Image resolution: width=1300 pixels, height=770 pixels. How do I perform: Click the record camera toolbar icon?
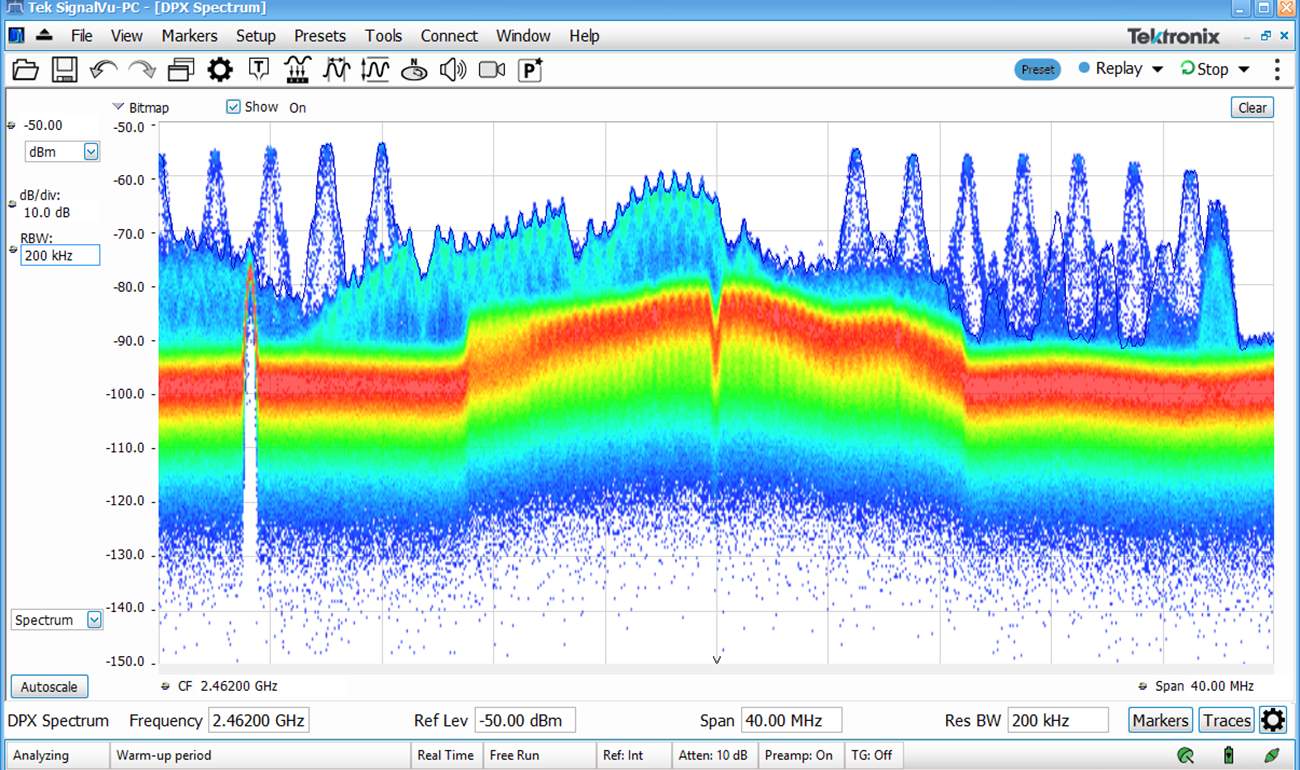coord(491,69)
